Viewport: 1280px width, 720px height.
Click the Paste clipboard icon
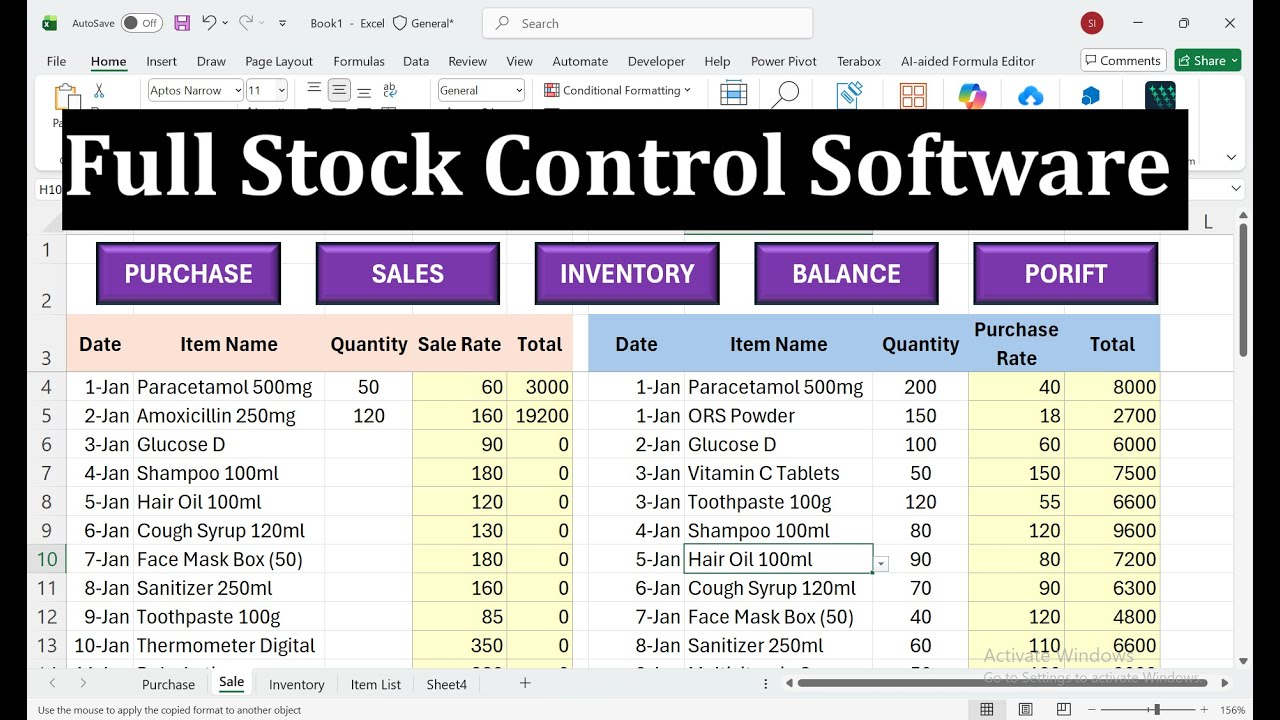point(66,97)
